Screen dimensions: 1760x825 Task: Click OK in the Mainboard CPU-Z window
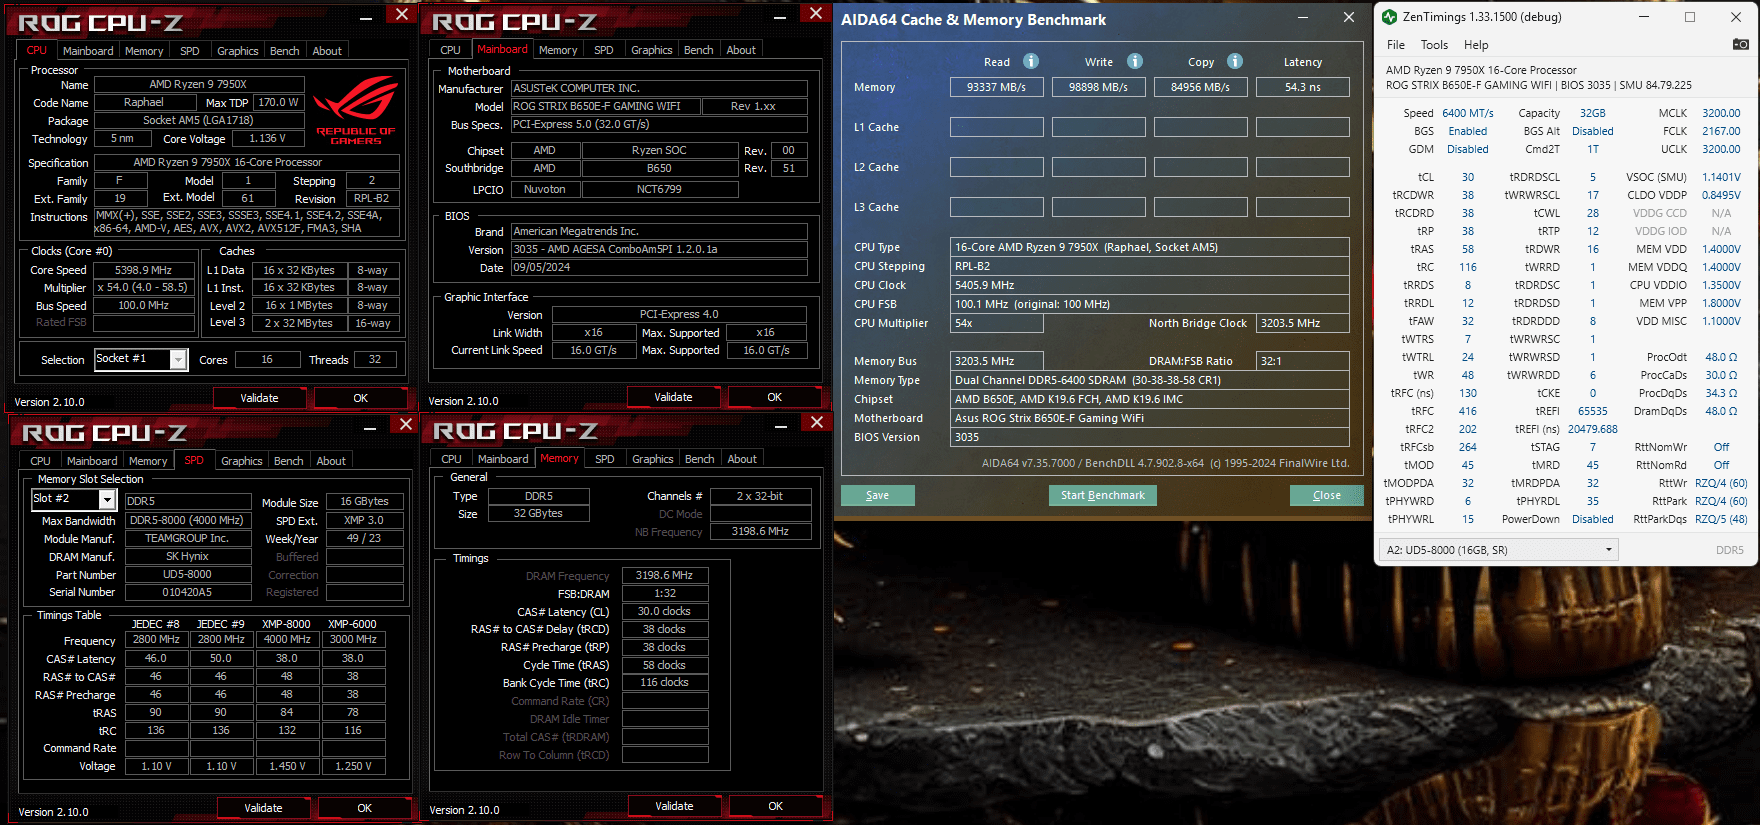[x=775, y=397]
